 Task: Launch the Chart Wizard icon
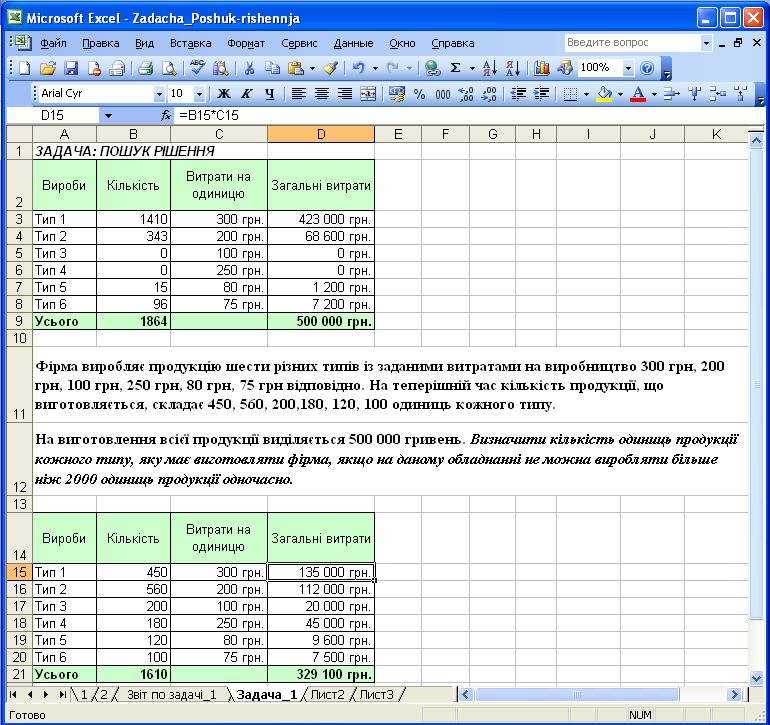(x=541, y=68)
